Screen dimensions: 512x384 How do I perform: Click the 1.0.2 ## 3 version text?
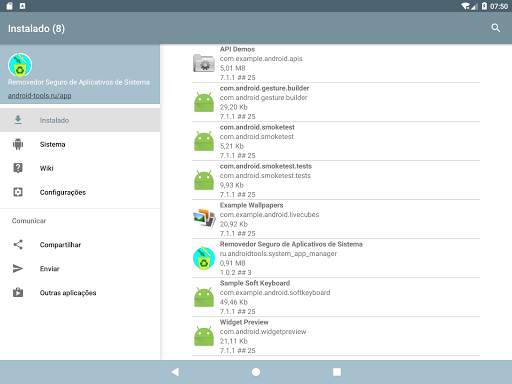tap(236, 272)
